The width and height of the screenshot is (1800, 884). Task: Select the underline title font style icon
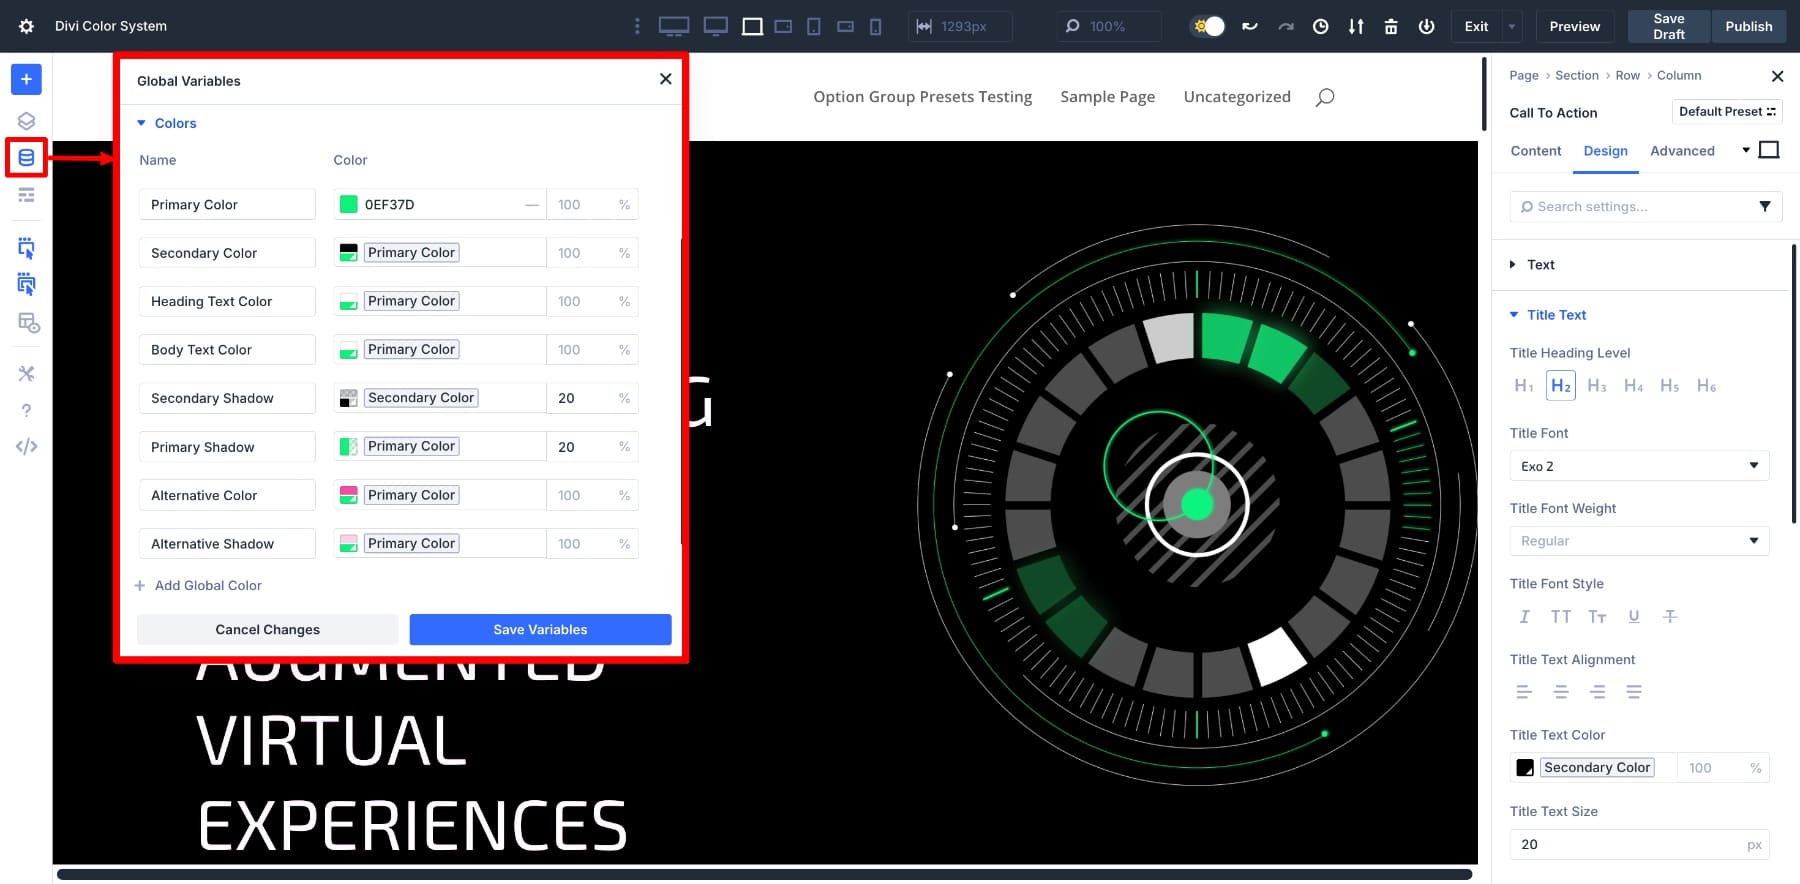click(x=1633, y=617)
